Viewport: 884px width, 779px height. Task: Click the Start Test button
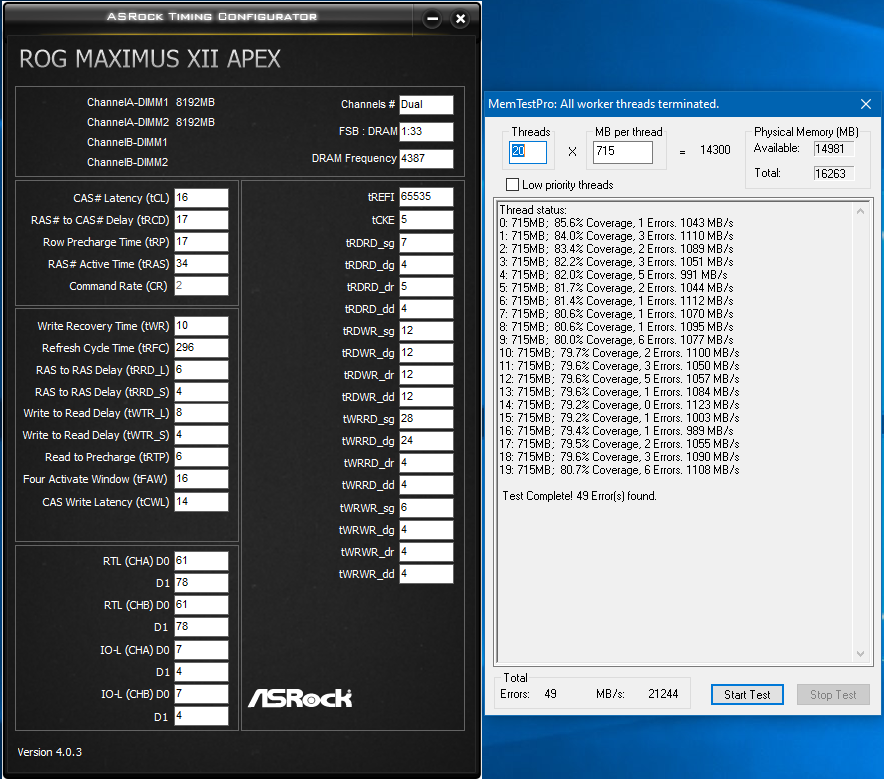(747, 694)
